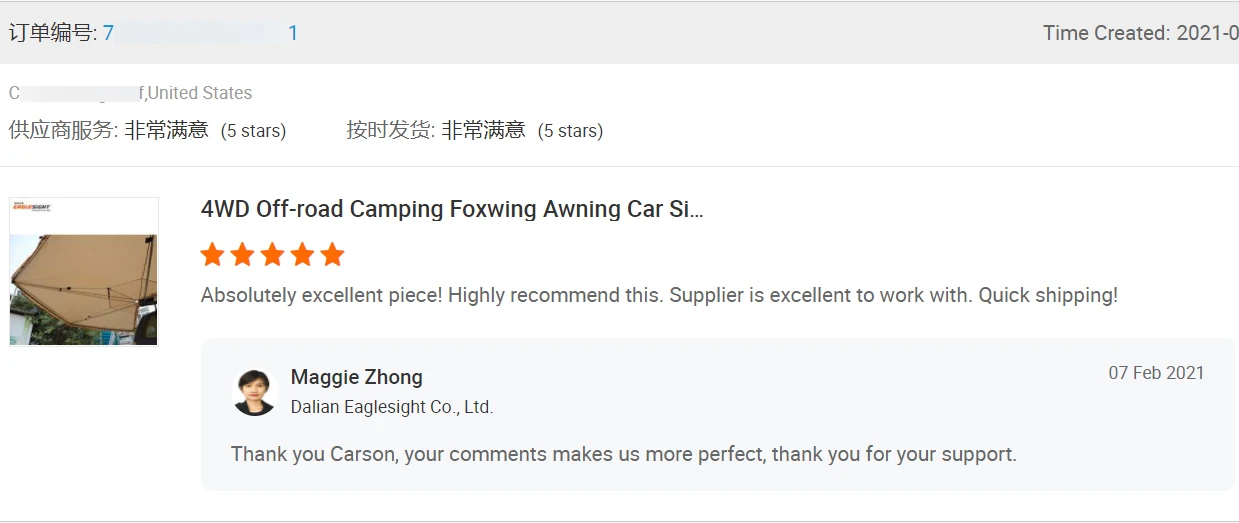Click the 订单编号 label
1239x523 pixels.
coord(52,33)
